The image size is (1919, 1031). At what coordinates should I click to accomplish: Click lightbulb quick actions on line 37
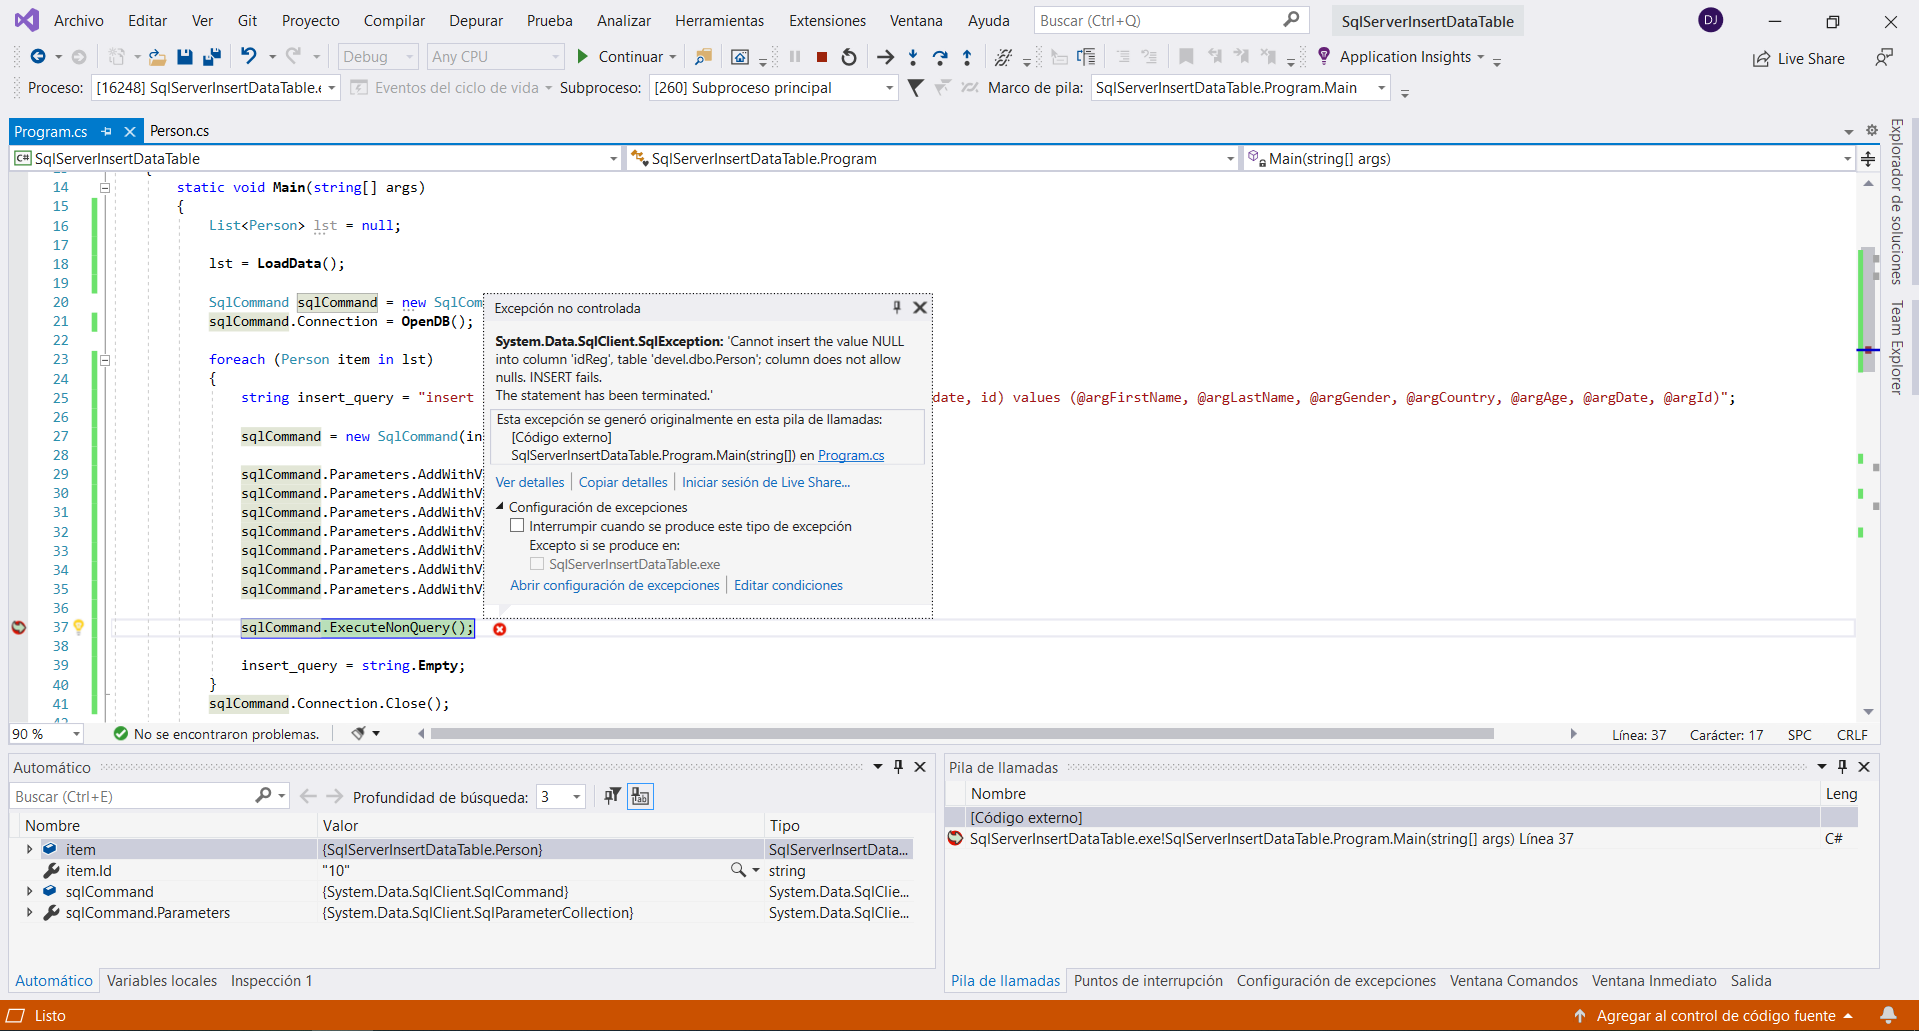tap(79, 627)
